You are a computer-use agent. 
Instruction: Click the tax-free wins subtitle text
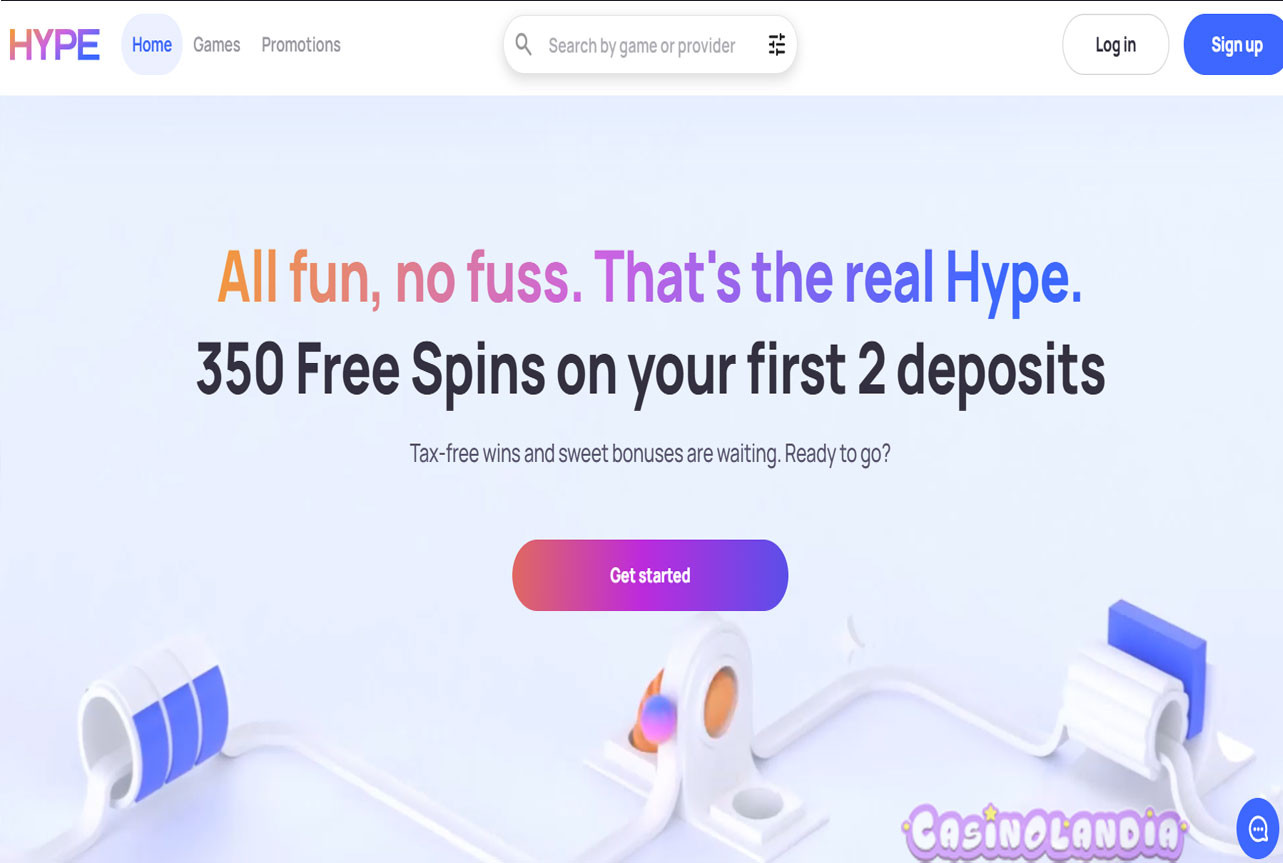pyautogui.click(x=650, y=453)
